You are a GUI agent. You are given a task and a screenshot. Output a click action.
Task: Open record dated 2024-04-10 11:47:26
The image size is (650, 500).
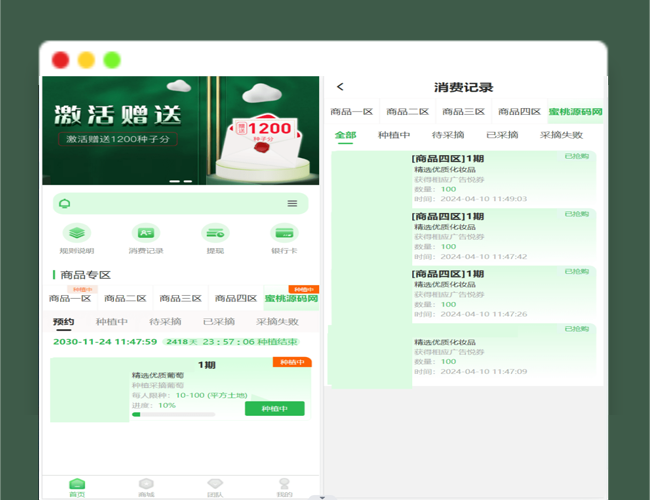coord(464,294)
